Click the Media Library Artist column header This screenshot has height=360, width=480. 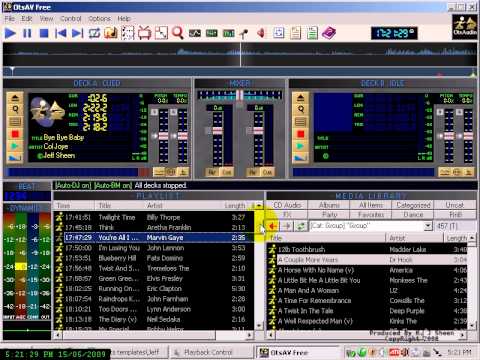point(415,238)
